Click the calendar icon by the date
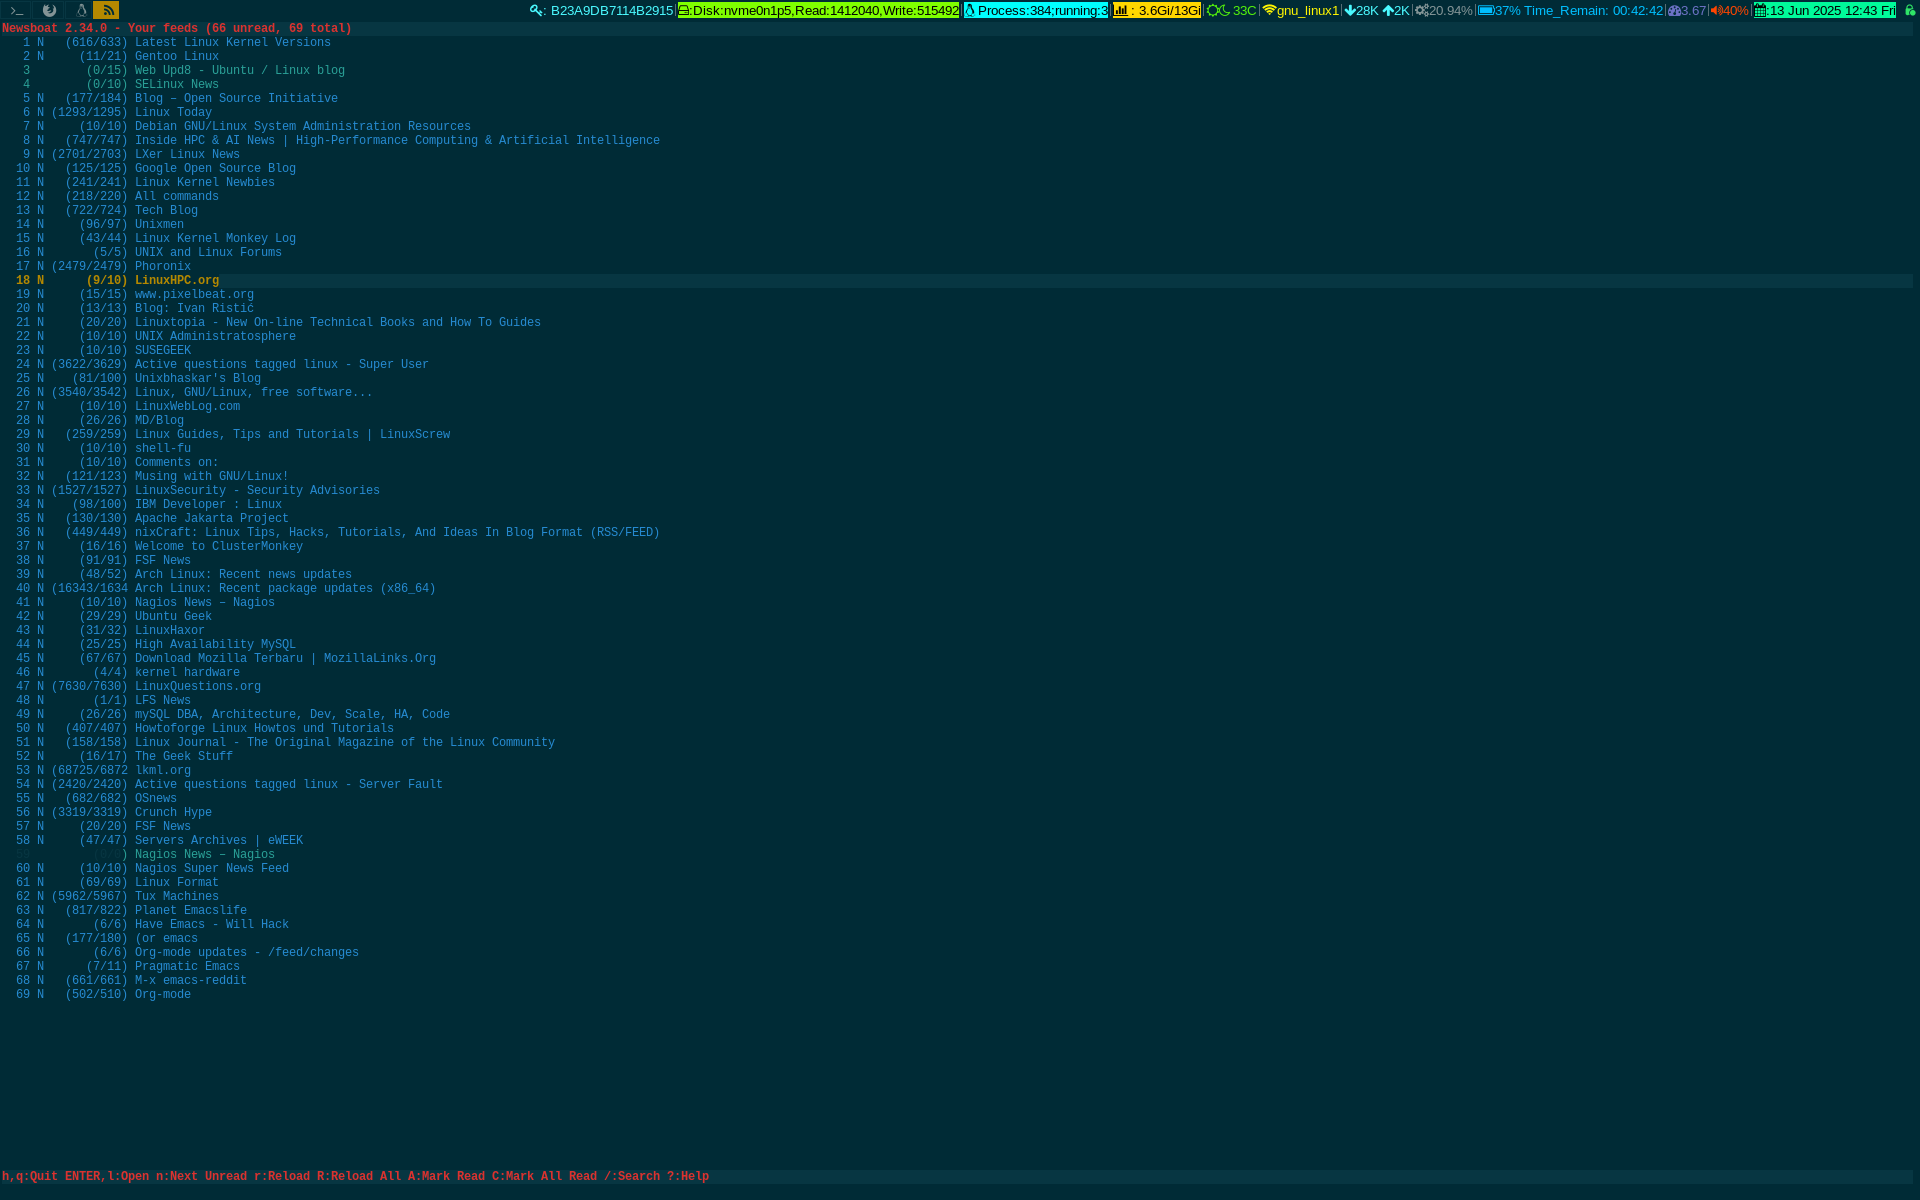1920x1200 pixels. pos(1761,11)
